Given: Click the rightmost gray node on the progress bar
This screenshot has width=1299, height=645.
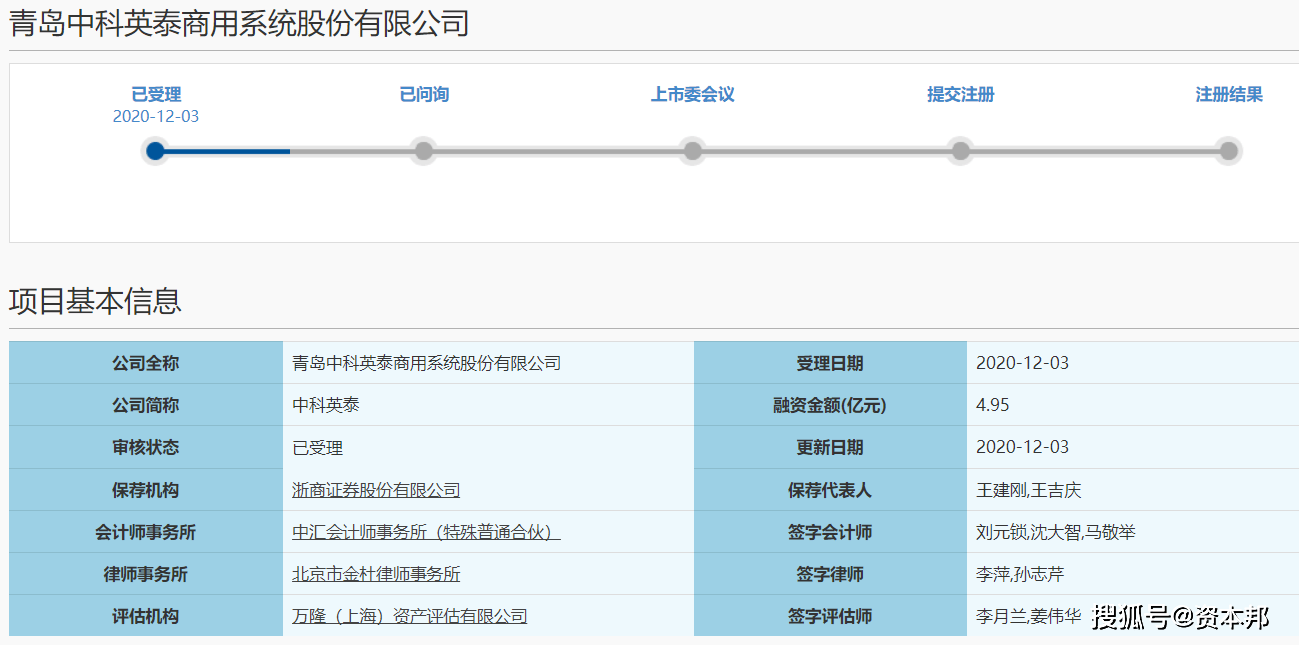Looking at the screenshot, I should (1228, 151).
